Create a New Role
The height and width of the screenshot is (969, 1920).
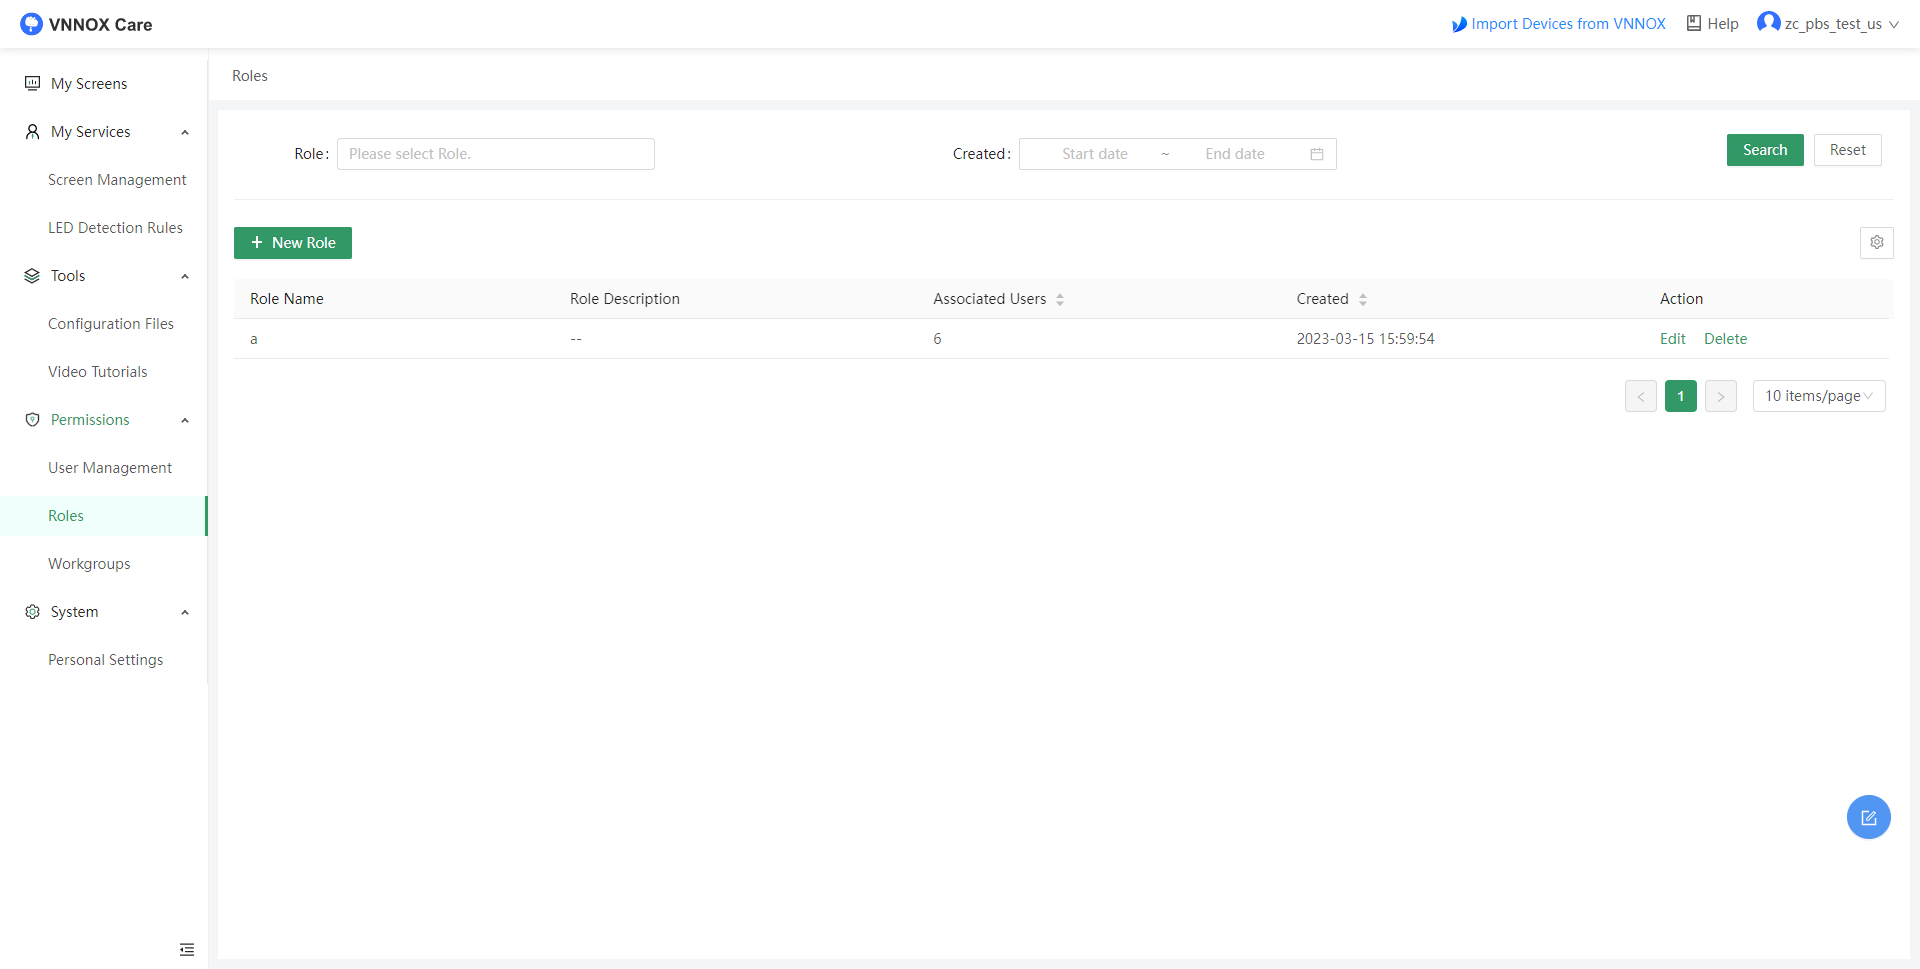coord(293,243)
